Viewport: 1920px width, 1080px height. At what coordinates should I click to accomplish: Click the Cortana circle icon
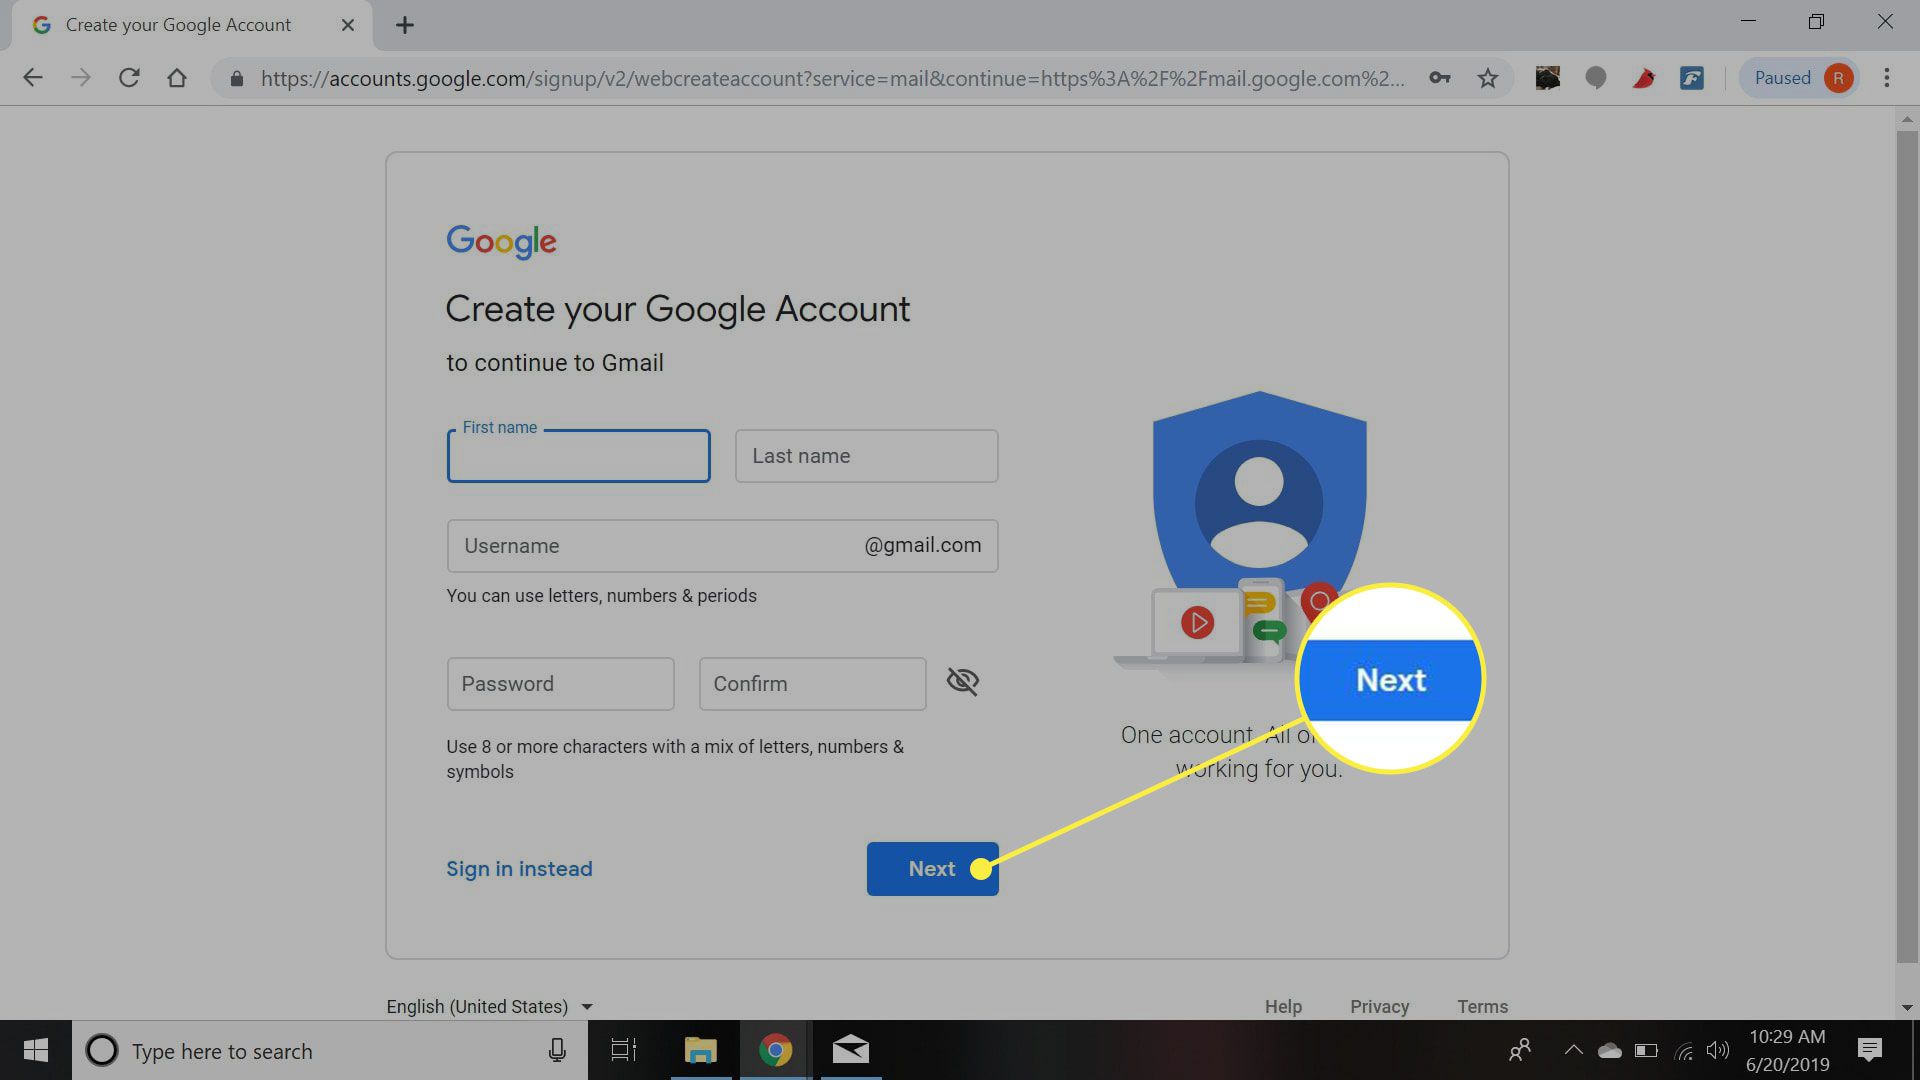point(101,1050)
